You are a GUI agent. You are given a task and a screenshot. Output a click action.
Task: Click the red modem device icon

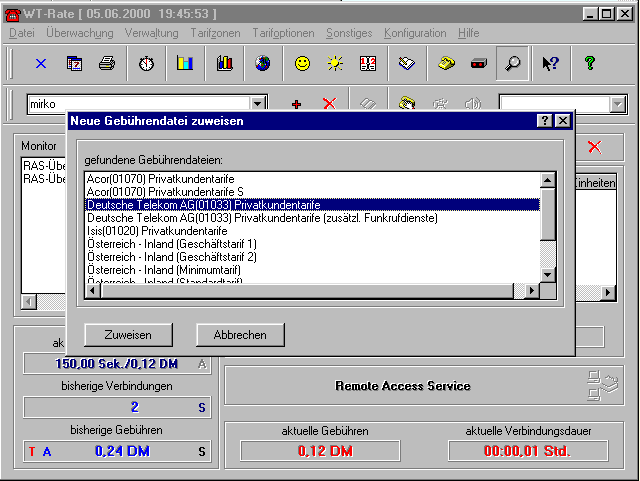[478, 64]
